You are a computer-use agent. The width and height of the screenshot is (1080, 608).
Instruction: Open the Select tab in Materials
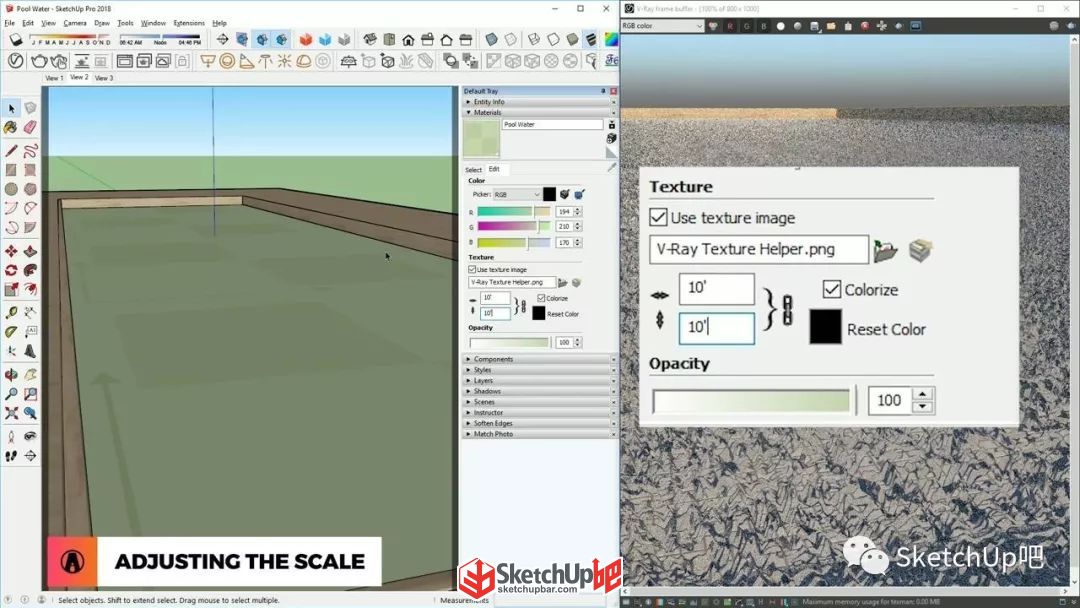click(x=473, y=169)
